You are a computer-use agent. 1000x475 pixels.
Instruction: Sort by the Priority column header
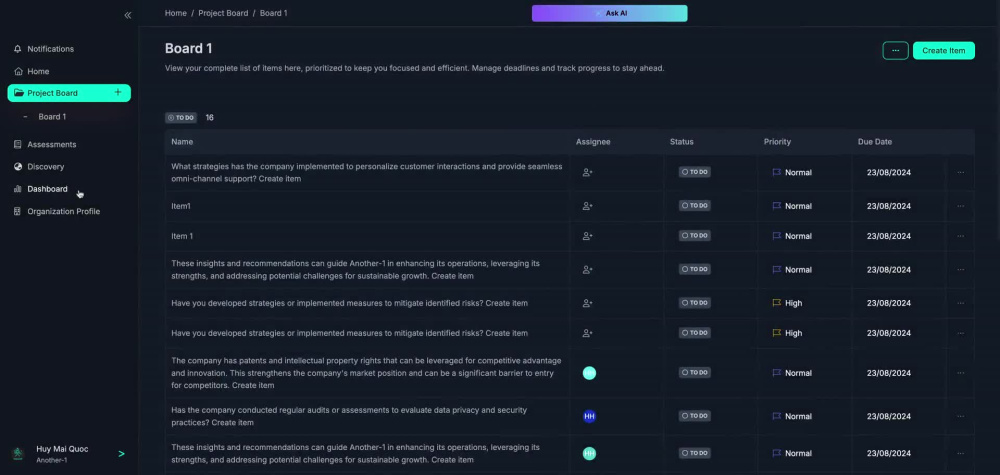pos(777,142)
